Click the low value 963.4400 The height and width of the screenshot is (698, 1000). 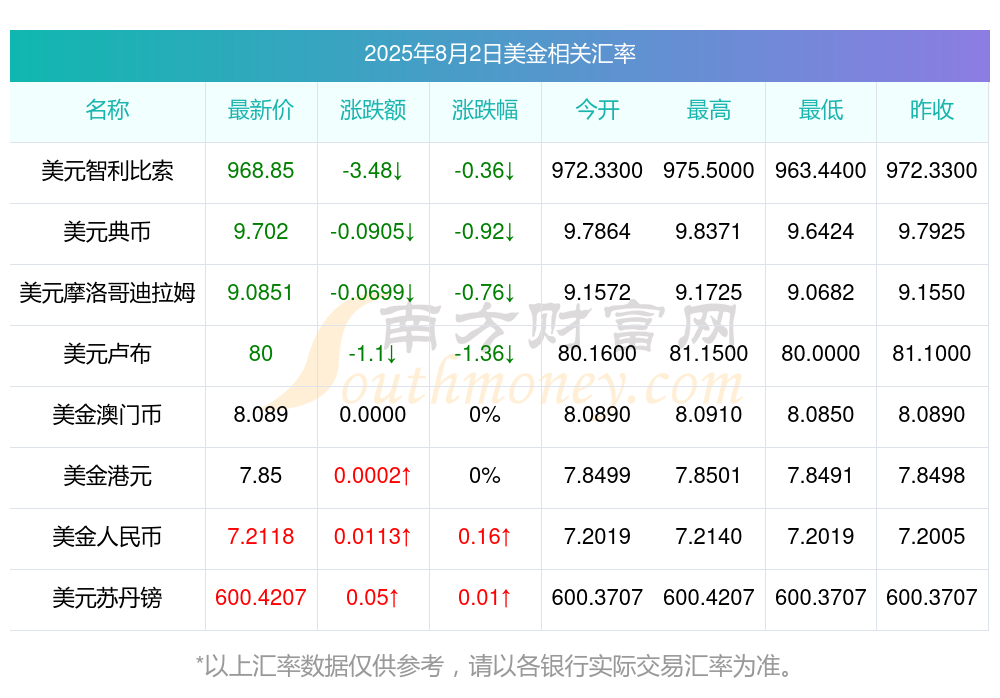(821, 170)
